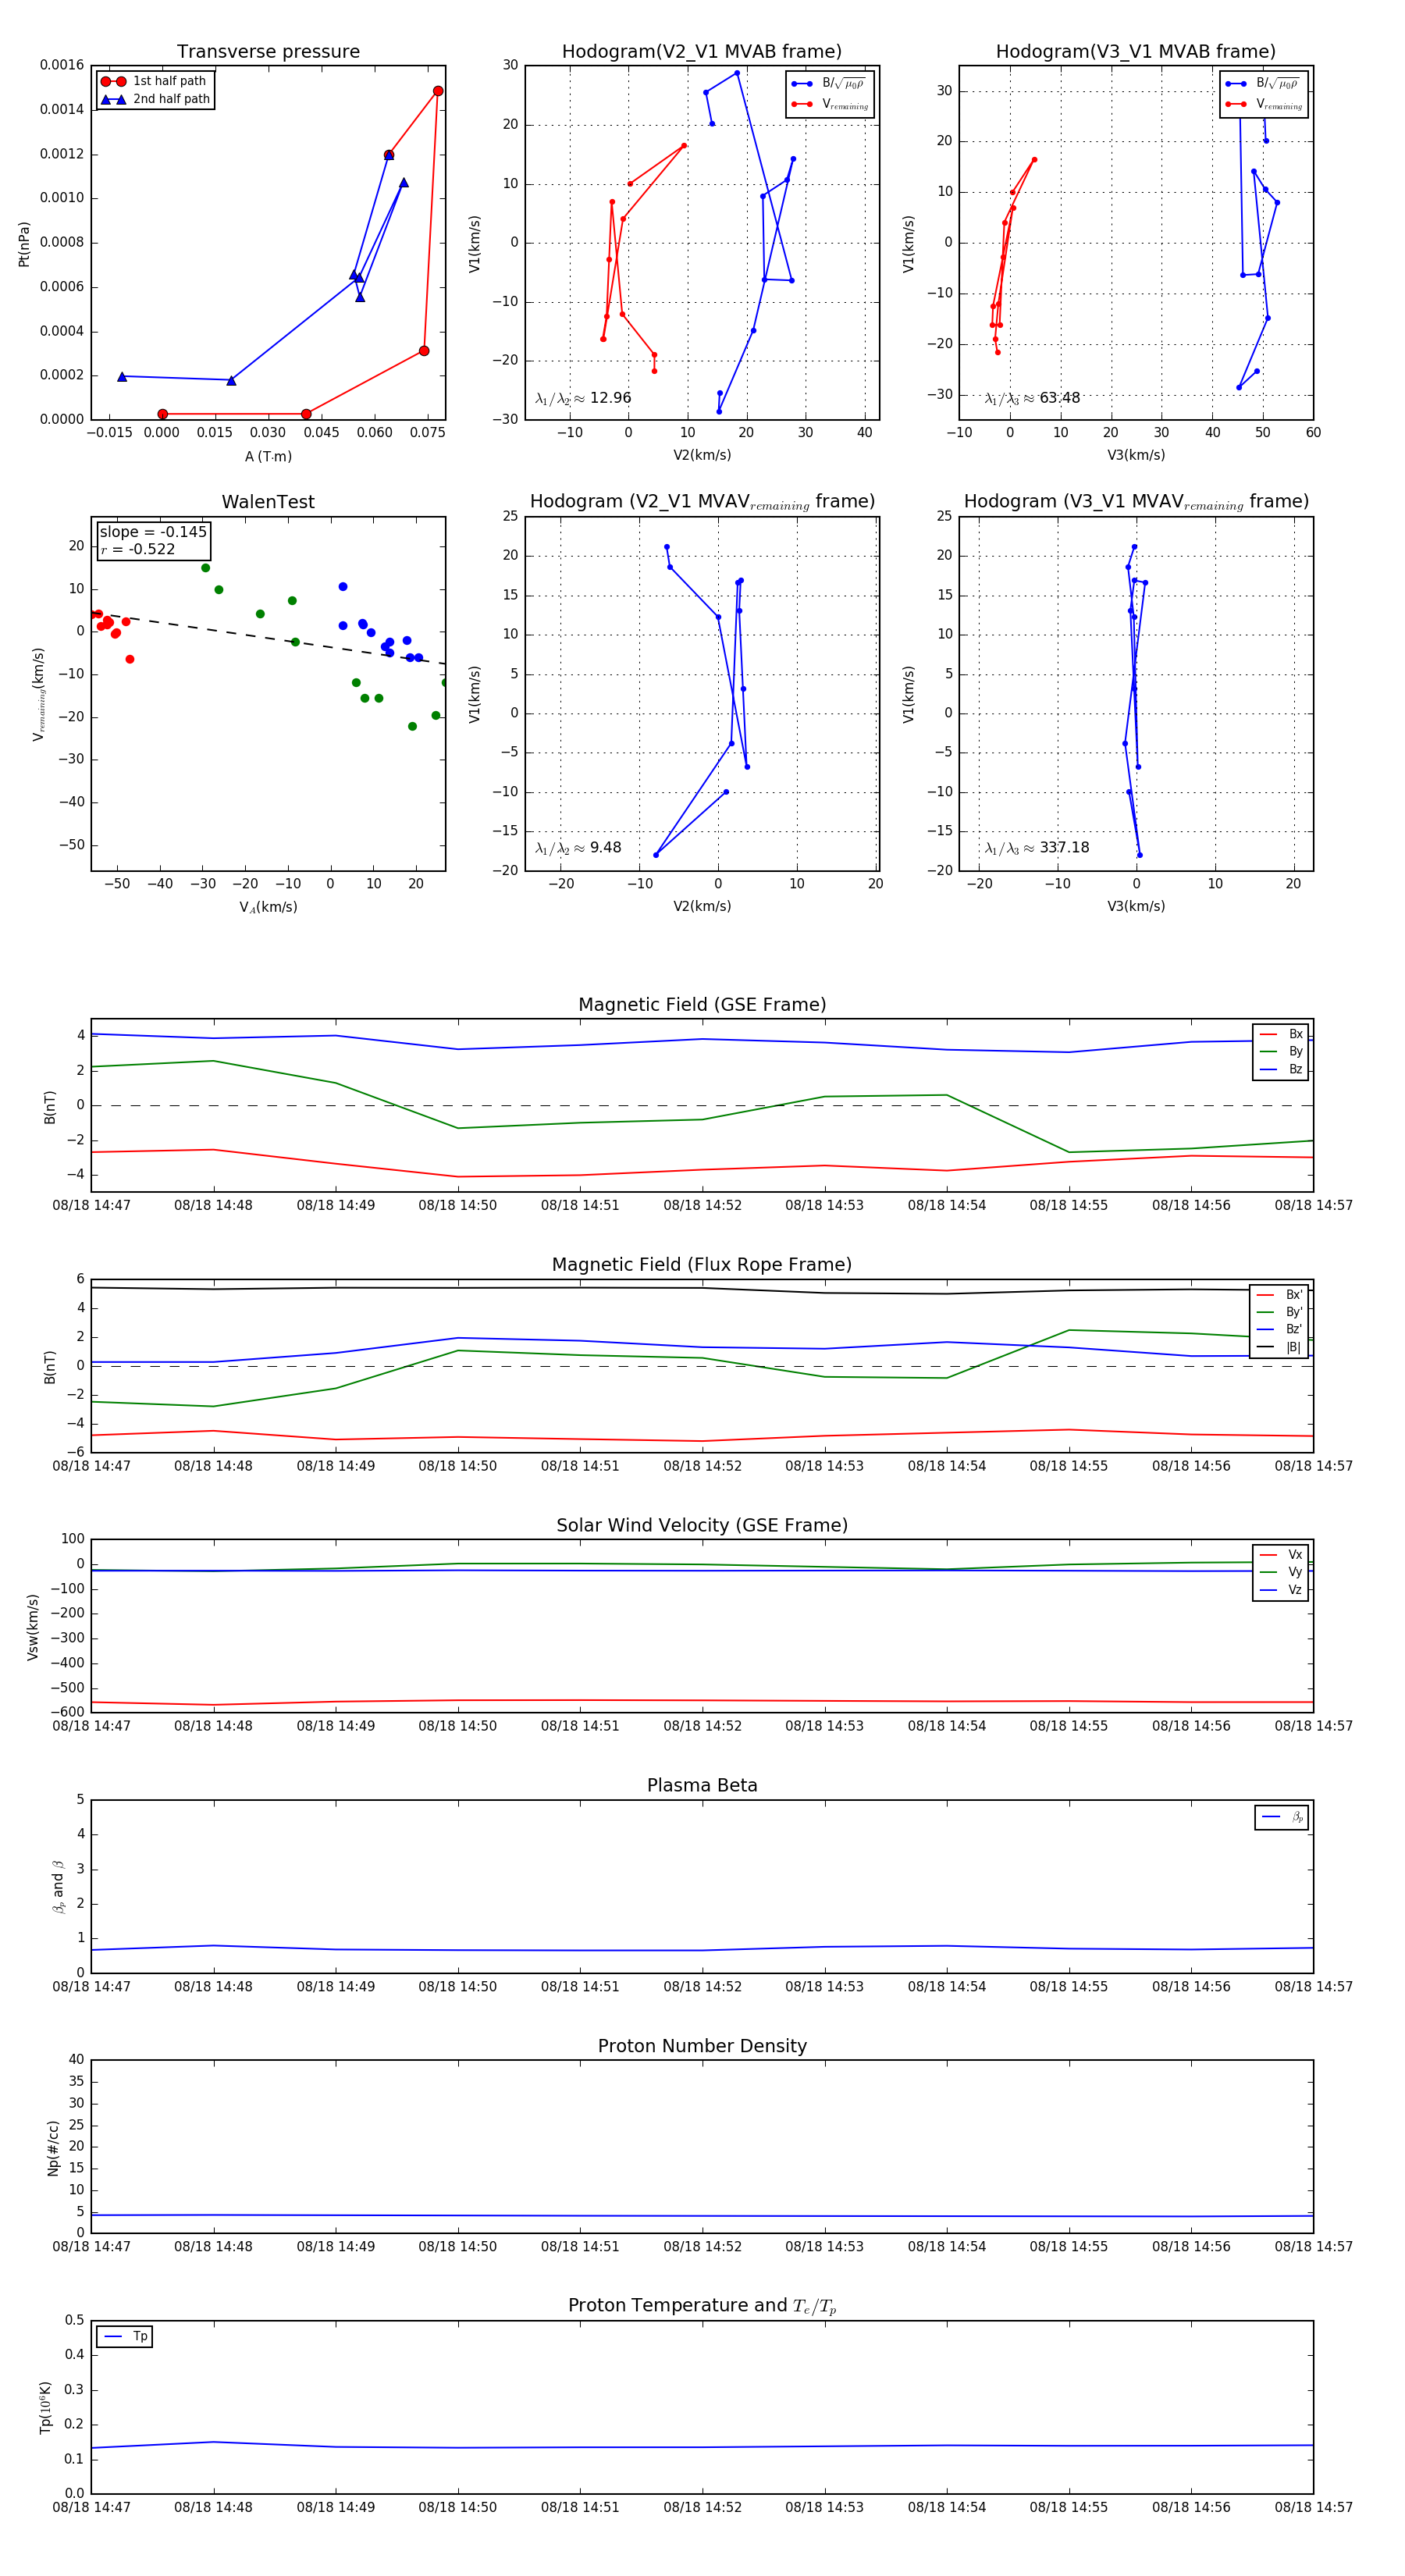Viewport: 1405px width, 2576px height.
Task: Click "08/18 14:54" tick under Flux Rope Frame plot
Action: (946, 1466)
